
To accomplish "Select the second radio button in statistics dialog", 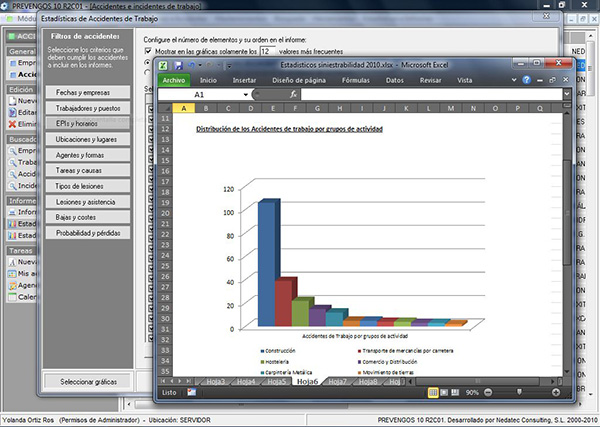I will [147, 72].
